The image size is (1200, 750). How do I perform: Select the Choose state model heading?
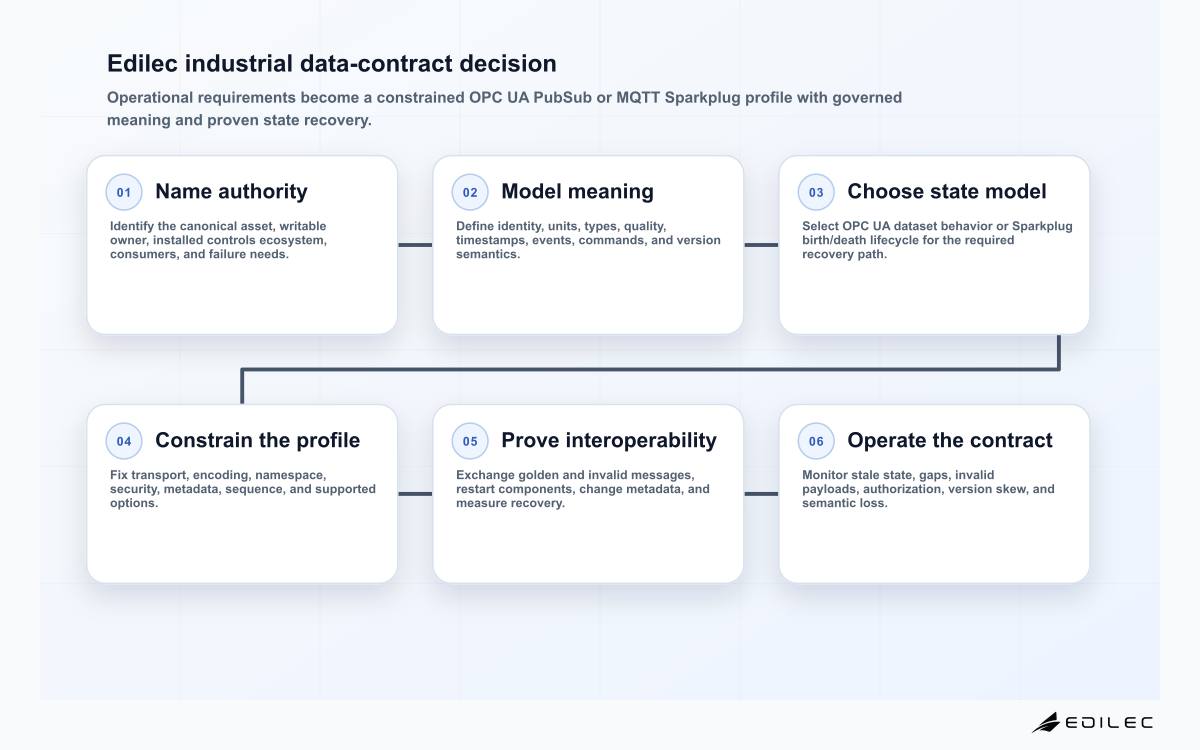[947, 191]
